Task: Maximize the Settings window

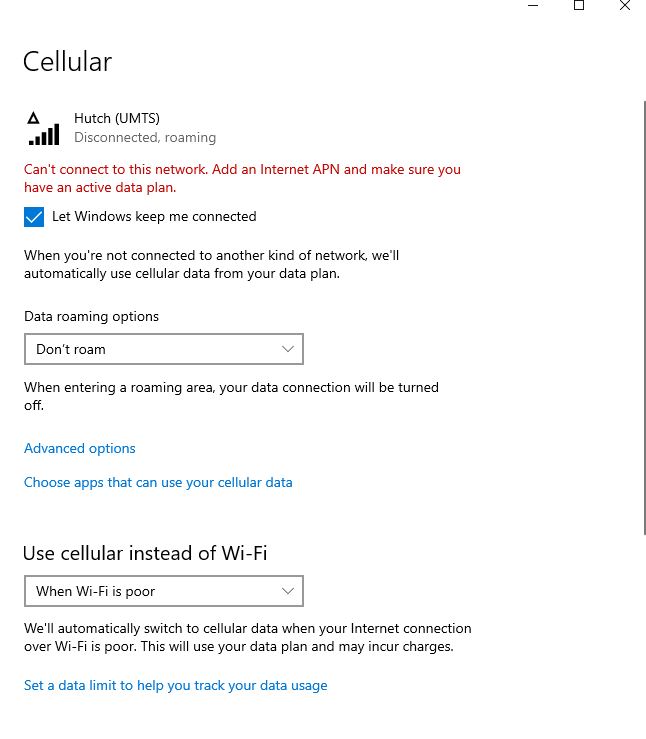Action: tap(579, 6)
